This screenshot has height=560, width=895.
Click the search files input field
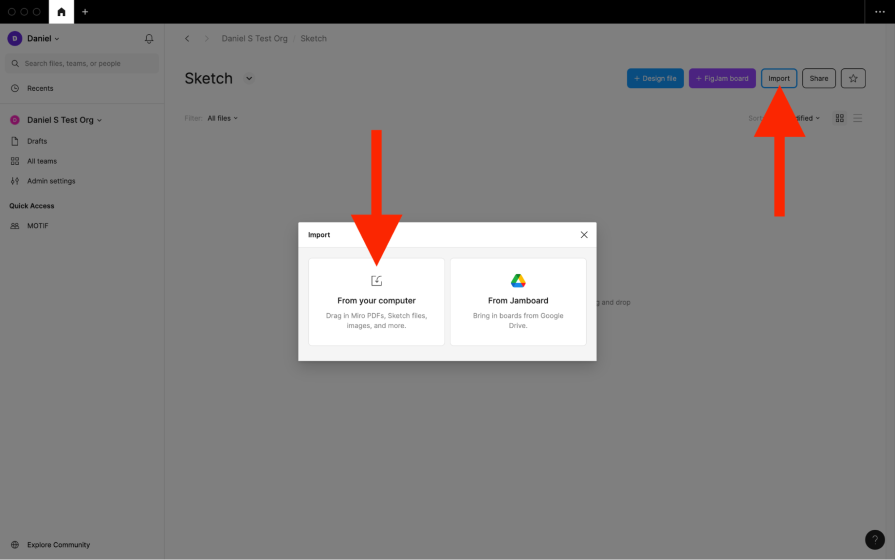pyautogui.click(x=82, y=63)
